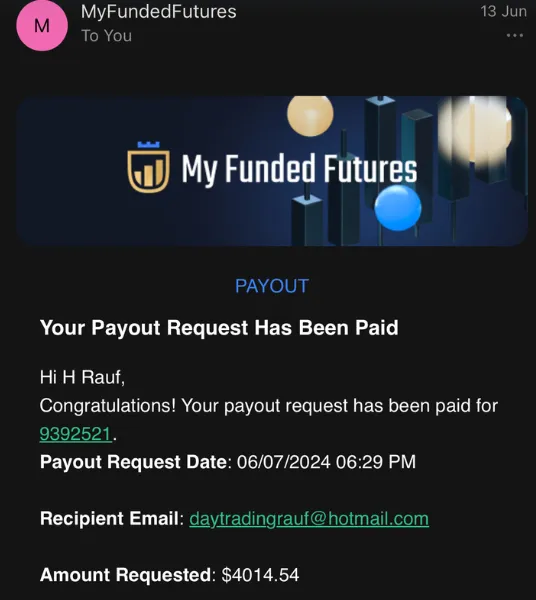This screenshot has width=536, height=600.
Task: Tap the MyFundedFutures sender name
Action: (x=158, y=11)
